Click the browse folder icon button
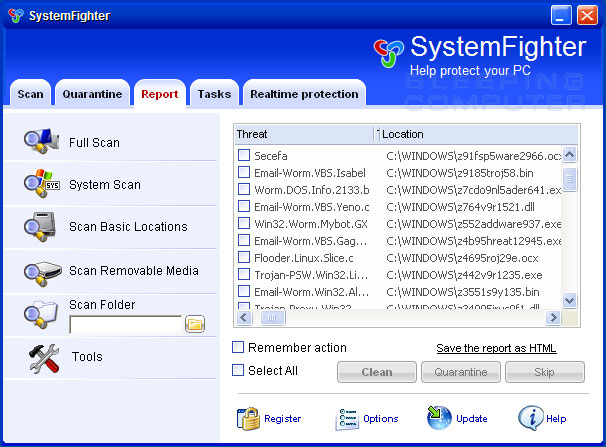Image resolution: width=606 pixels, height=447 pixels. click(195, 324)
